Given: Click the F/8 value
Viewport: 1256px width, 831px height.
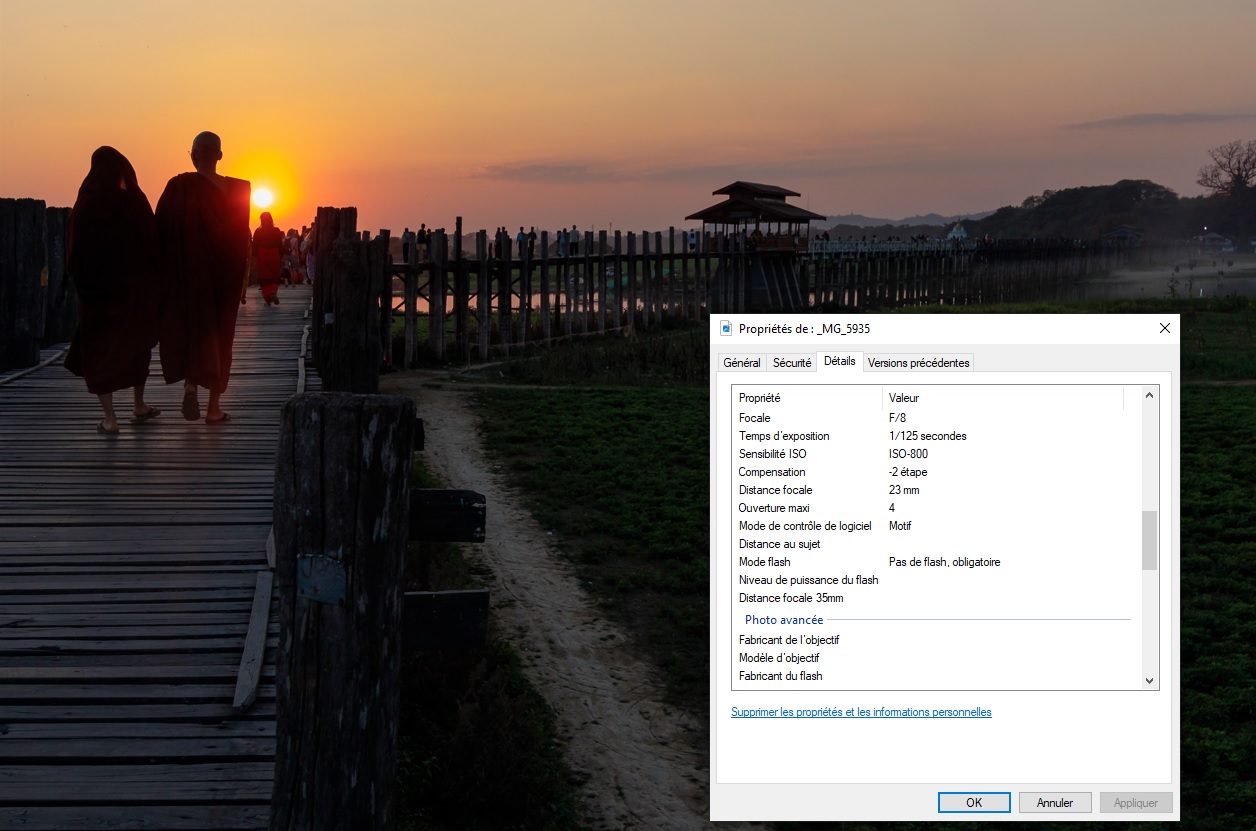Looking at the screenshot, I should (898, 418).
